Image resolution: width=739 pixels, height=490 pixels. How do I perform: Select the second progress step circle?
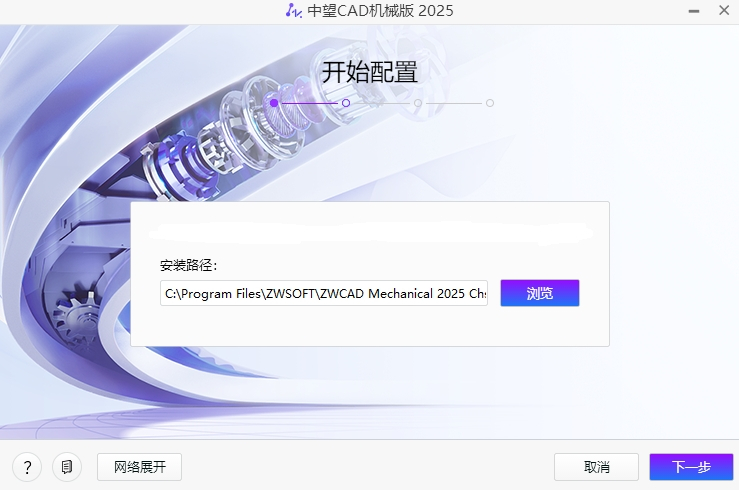(346, 102)
